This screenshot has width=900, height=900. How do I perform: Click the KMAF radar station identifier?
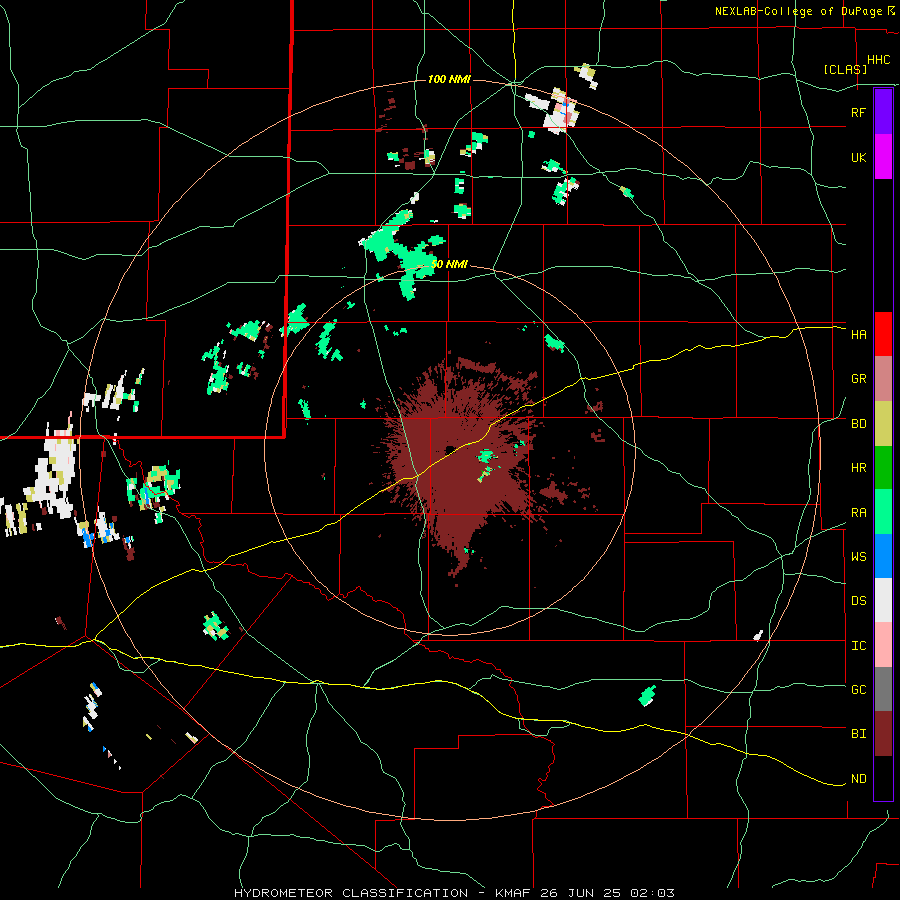point(516,893)
